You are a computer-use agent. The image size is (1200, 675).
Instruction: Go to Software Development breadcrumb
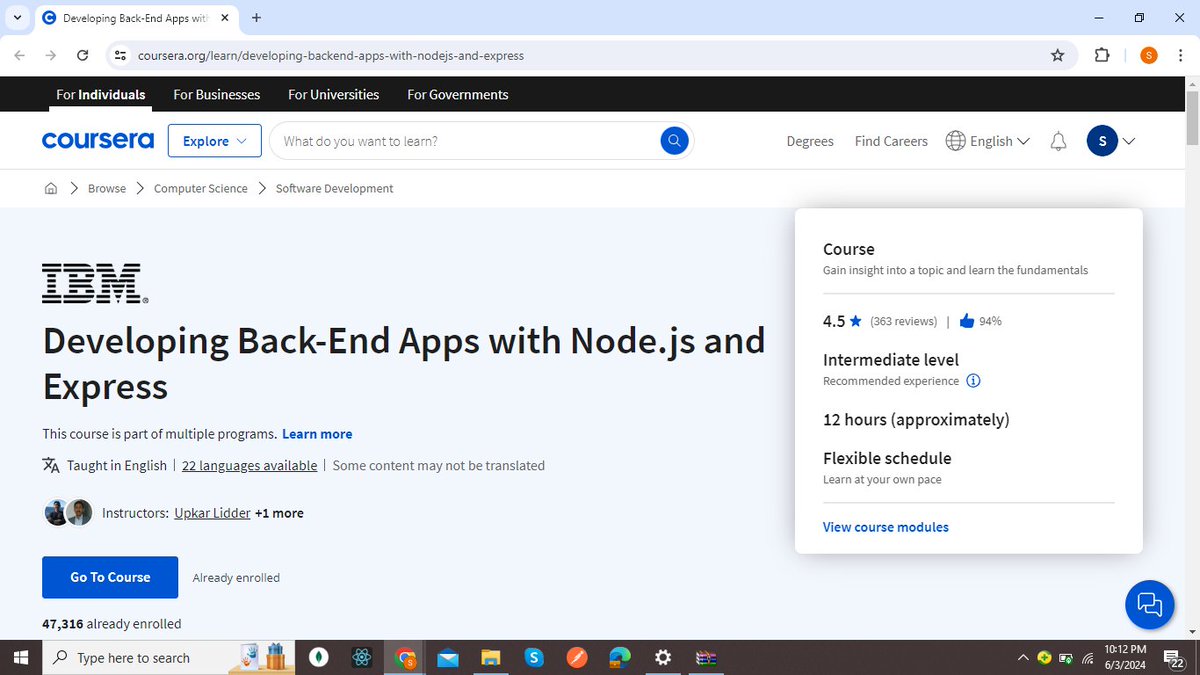click(x=334, y=188)
